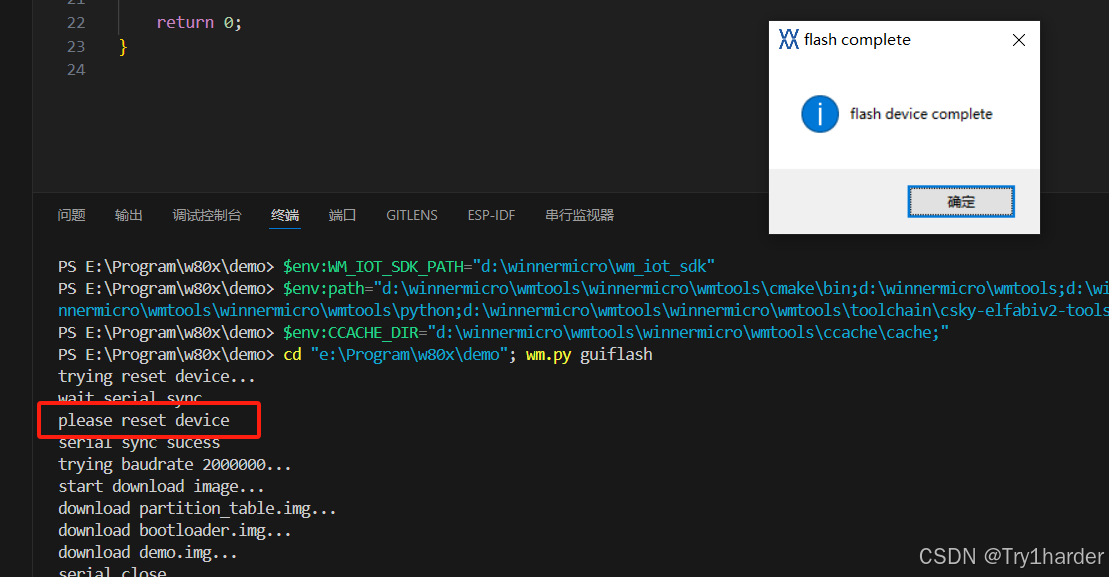Switch to the GITLENS tab
The height and width of the screenshot is (577, 1109).
(411, 214)
